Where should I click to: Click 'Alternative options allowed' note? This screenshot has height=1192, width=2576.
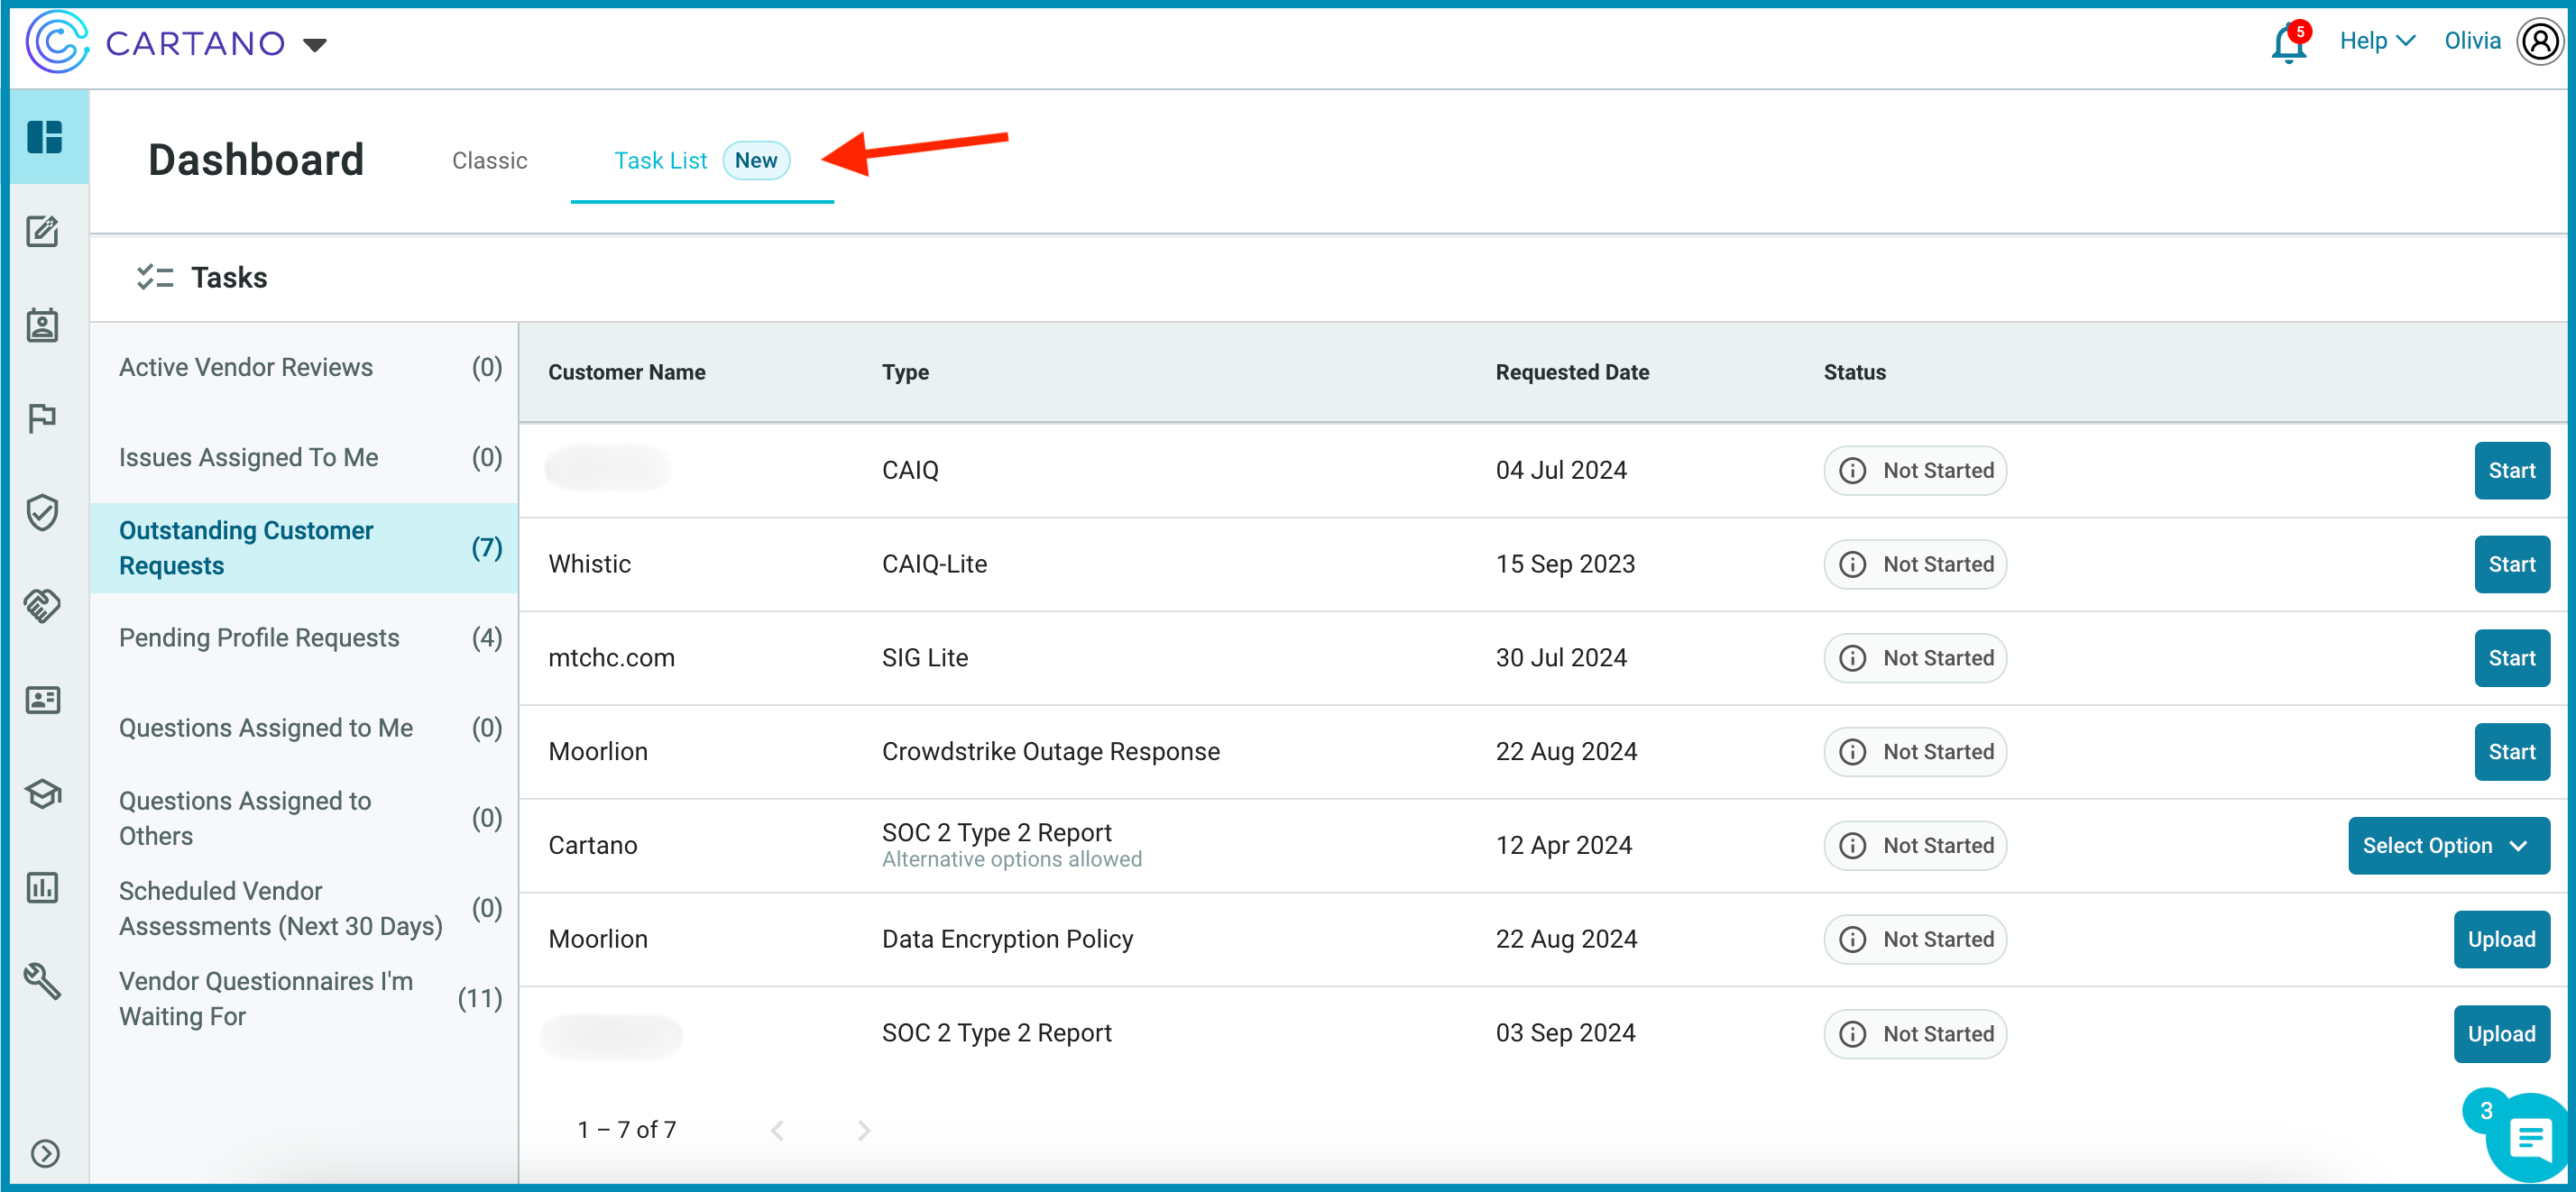click(x=1011, y=860)
